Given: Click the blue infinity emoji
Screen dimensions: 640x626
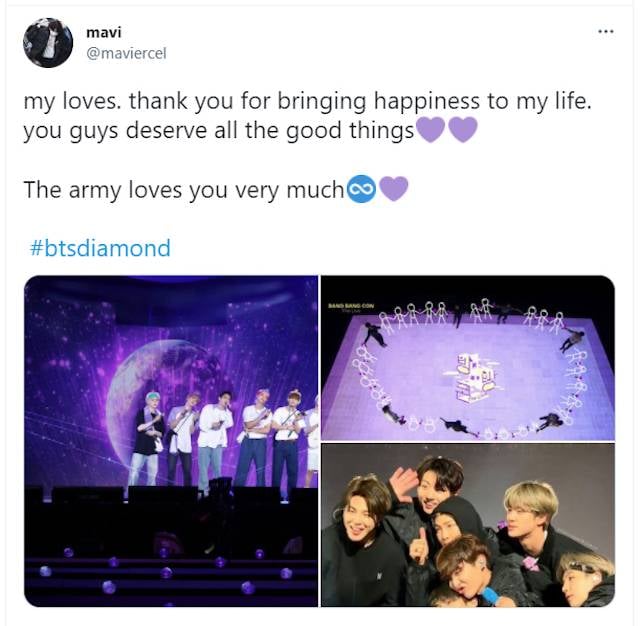Looking at the screenshot, I should tap(361, 189).
